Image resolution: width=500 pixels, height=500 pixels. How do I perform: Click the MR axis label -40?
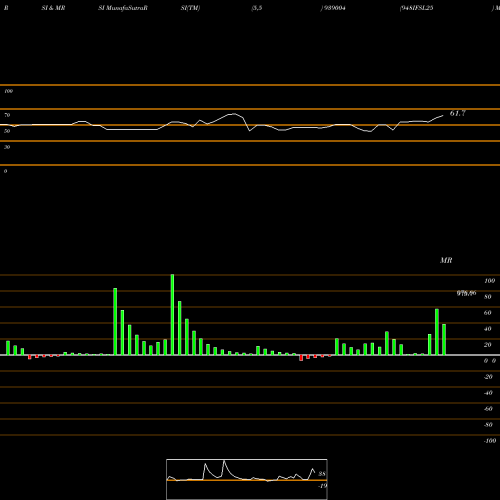click(x=488, y=393)
